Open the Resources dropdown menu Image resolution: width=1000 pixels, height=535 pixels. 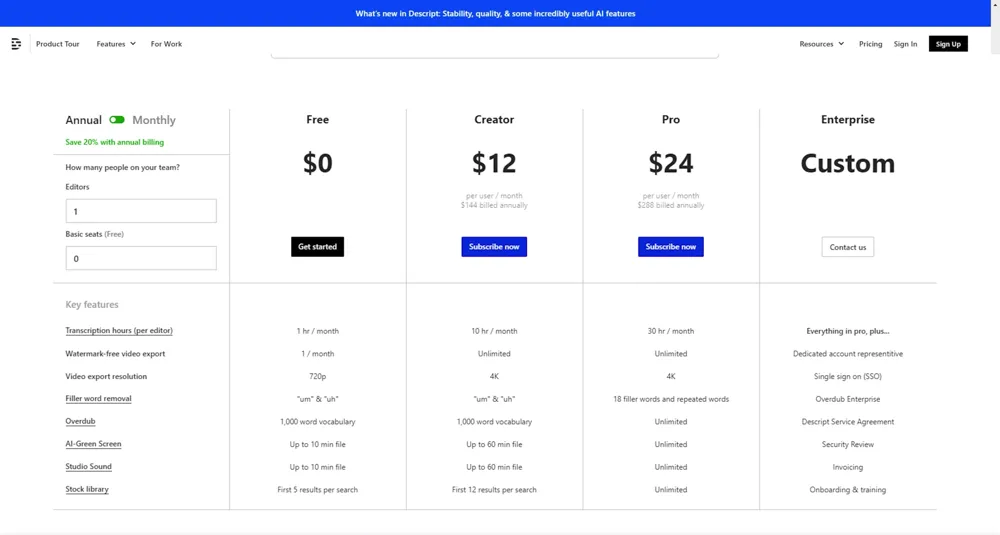(821, 44)
